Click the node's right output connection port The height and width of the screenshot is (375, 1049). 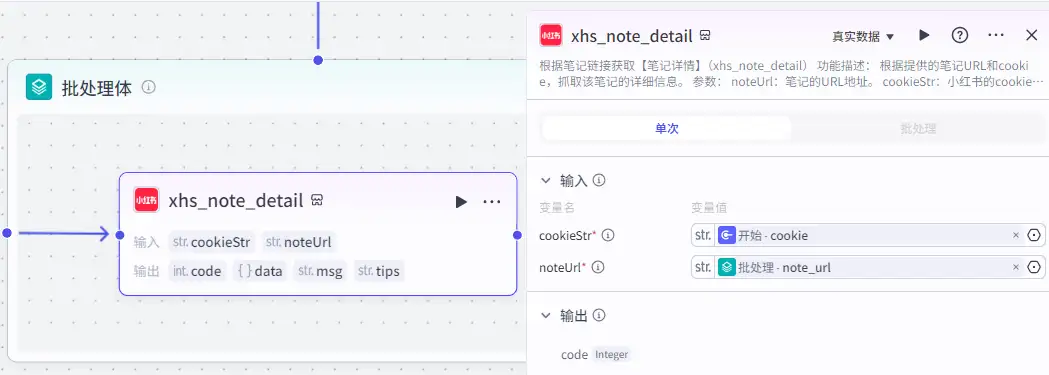(x=517, y=234)
